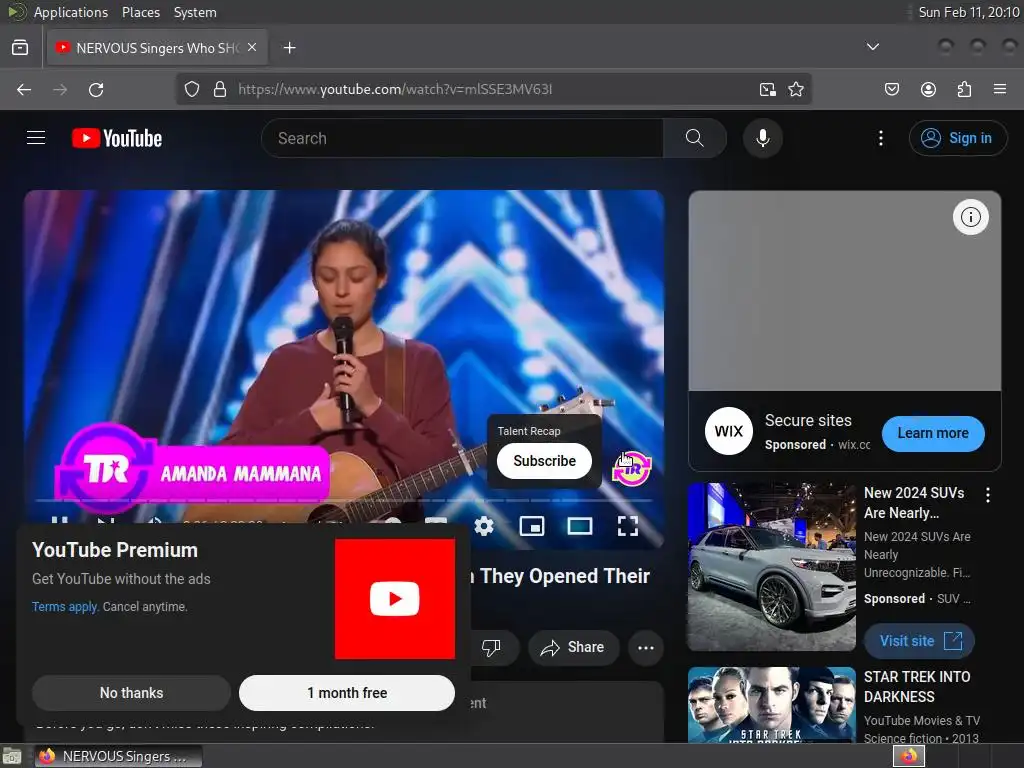Image resolution: width=1024 pixels, height=768 pixels.
Task: Open the Applications menu
Action: pos(71,12)
